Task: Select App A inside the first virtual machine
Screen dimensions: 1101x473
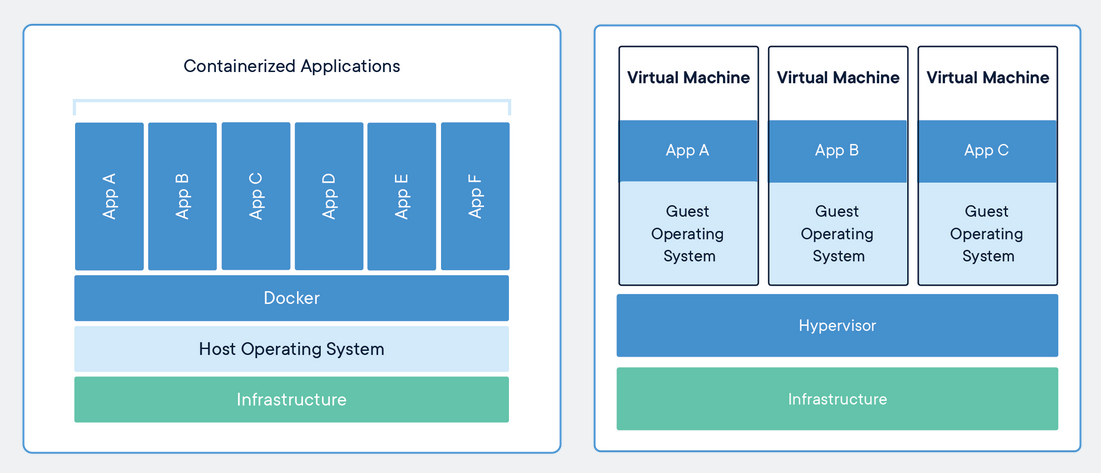Action: coord(688,151)
